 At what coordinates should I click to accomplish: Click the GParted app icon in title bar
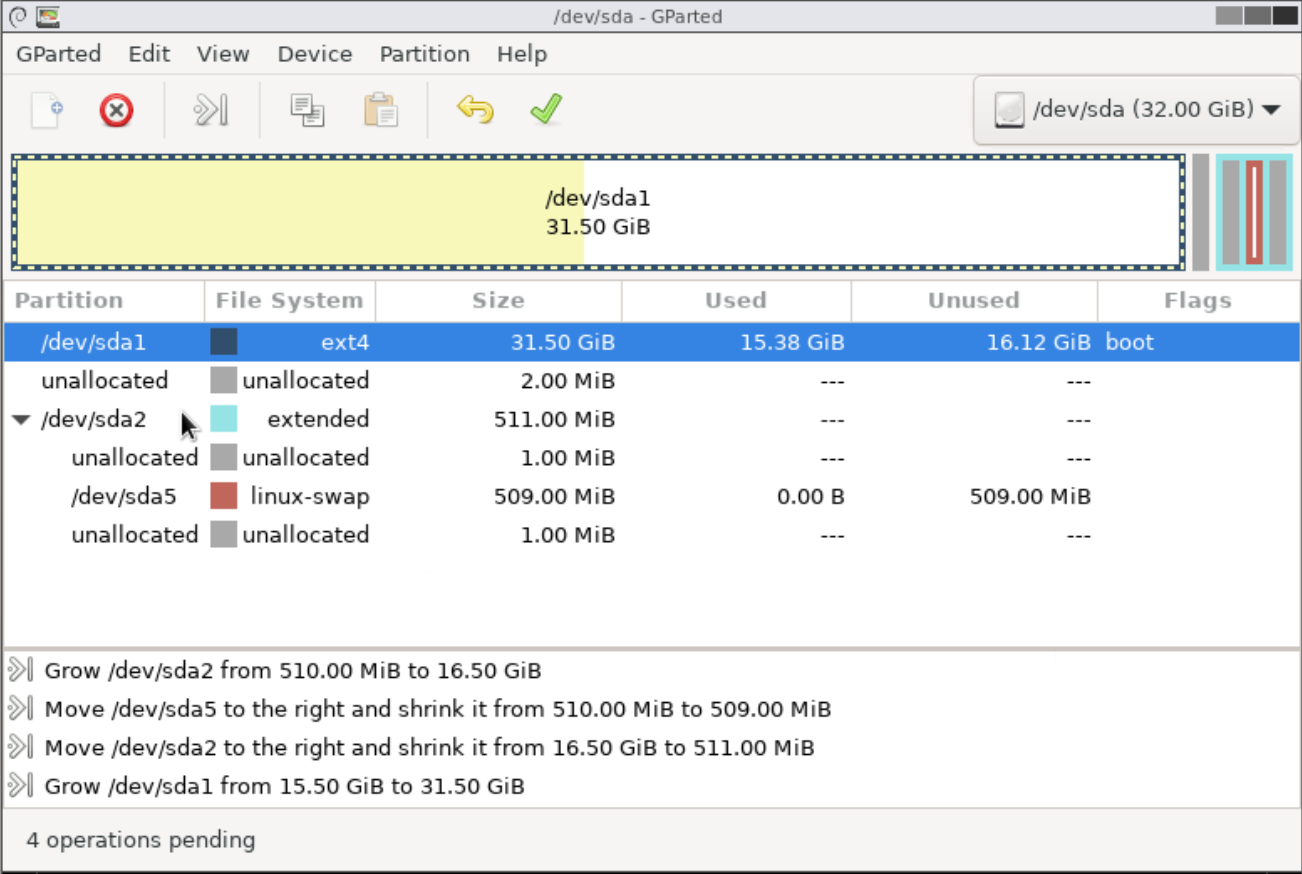47,16
